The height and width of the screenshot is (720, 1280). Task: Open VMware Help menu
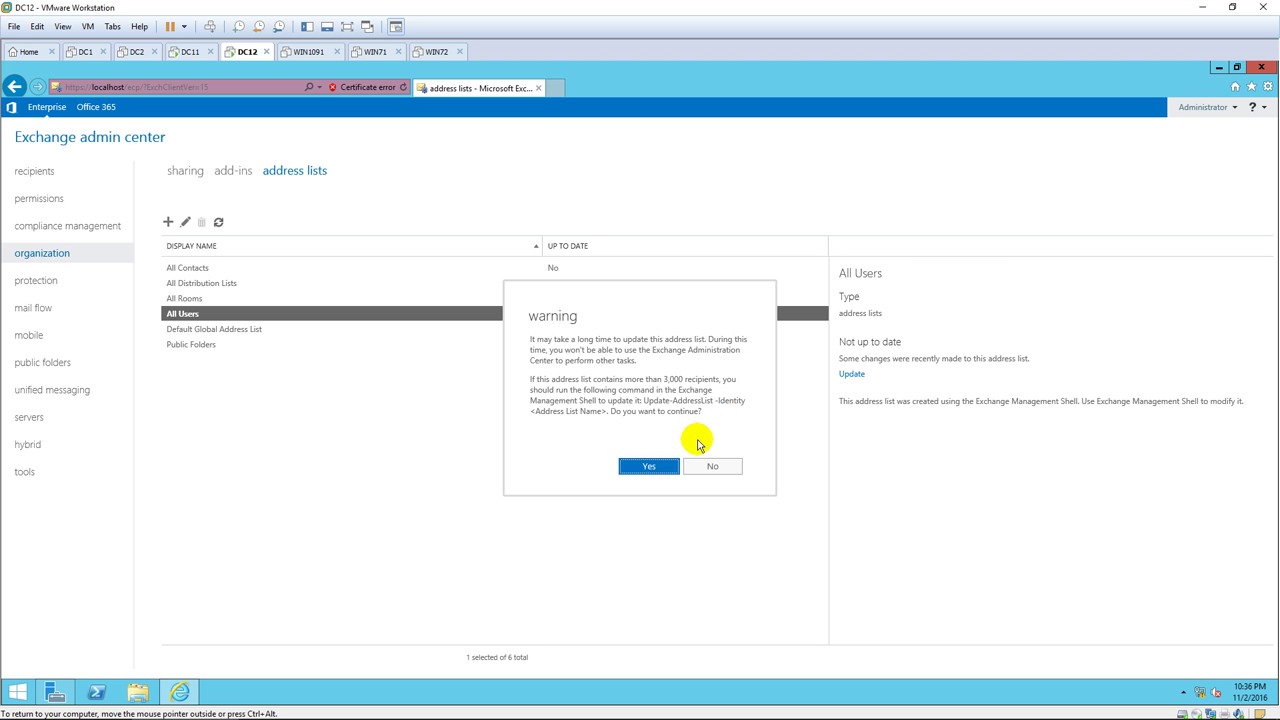[x=139, y=26]
